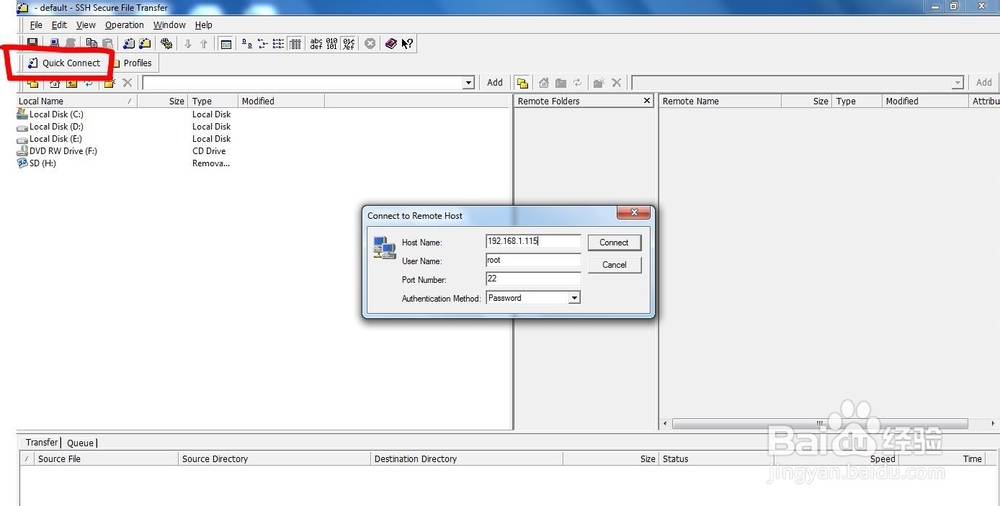1000x506 pixels.
Task: Click the remote Delete X icon
Action: point(617,83)
